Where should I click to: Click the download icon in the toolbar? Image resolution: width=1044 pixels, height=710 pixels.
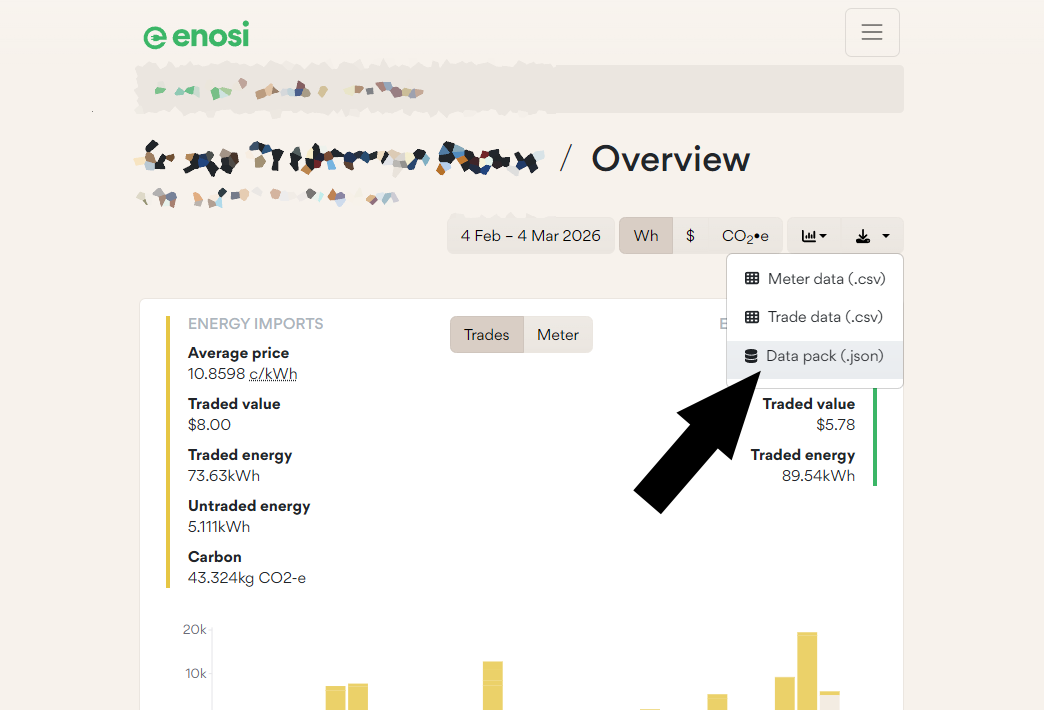pos(863,236)
